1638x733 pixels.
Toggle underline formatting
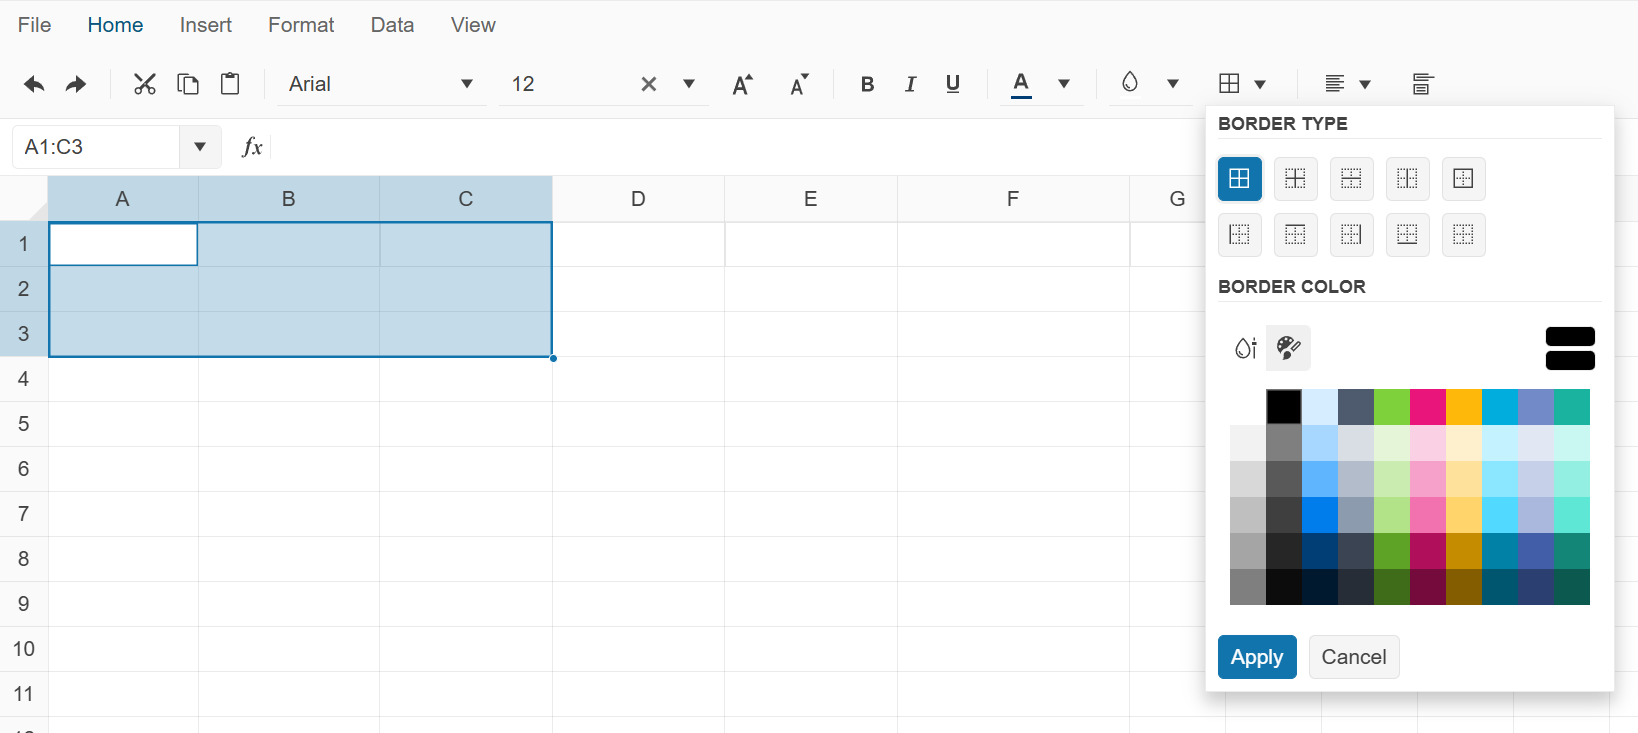coord(953,84)
